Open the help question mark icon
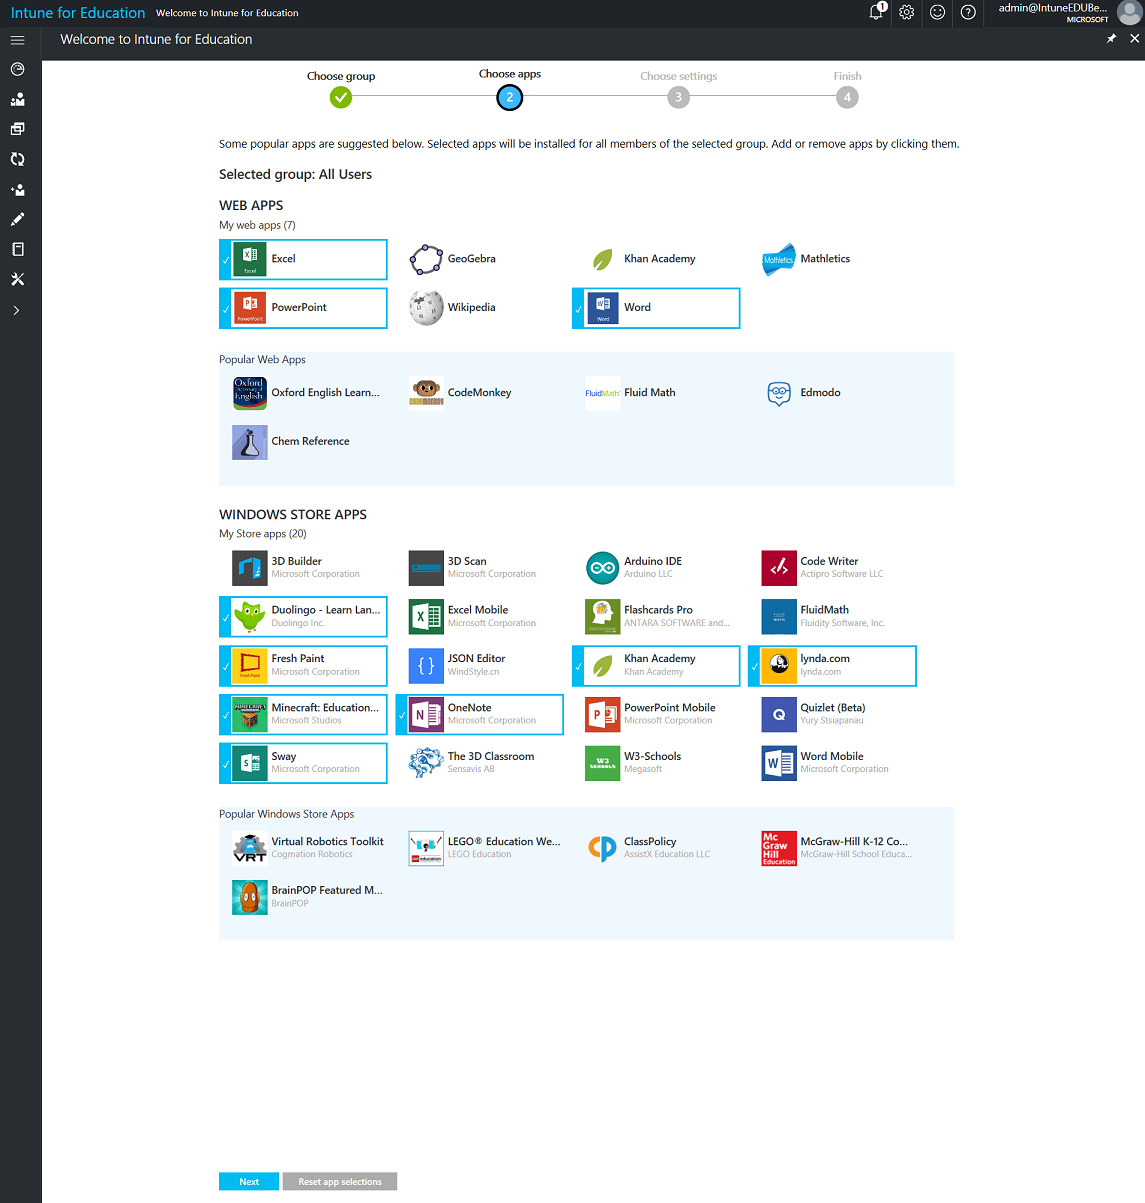 click(x=968, y=12)
